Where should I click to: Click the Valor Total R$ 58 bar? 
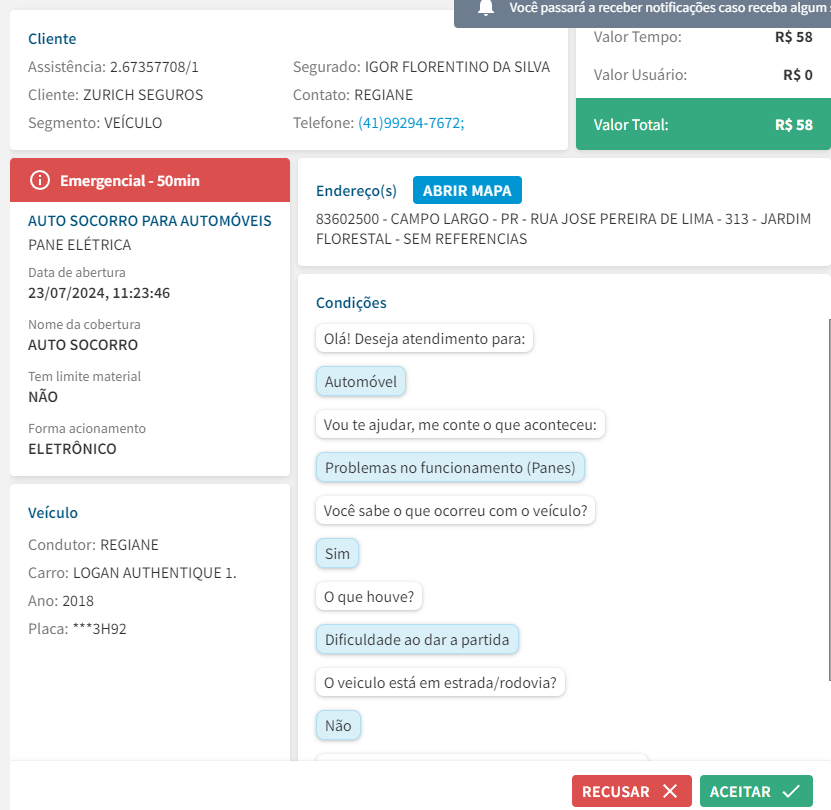[703, 125]
